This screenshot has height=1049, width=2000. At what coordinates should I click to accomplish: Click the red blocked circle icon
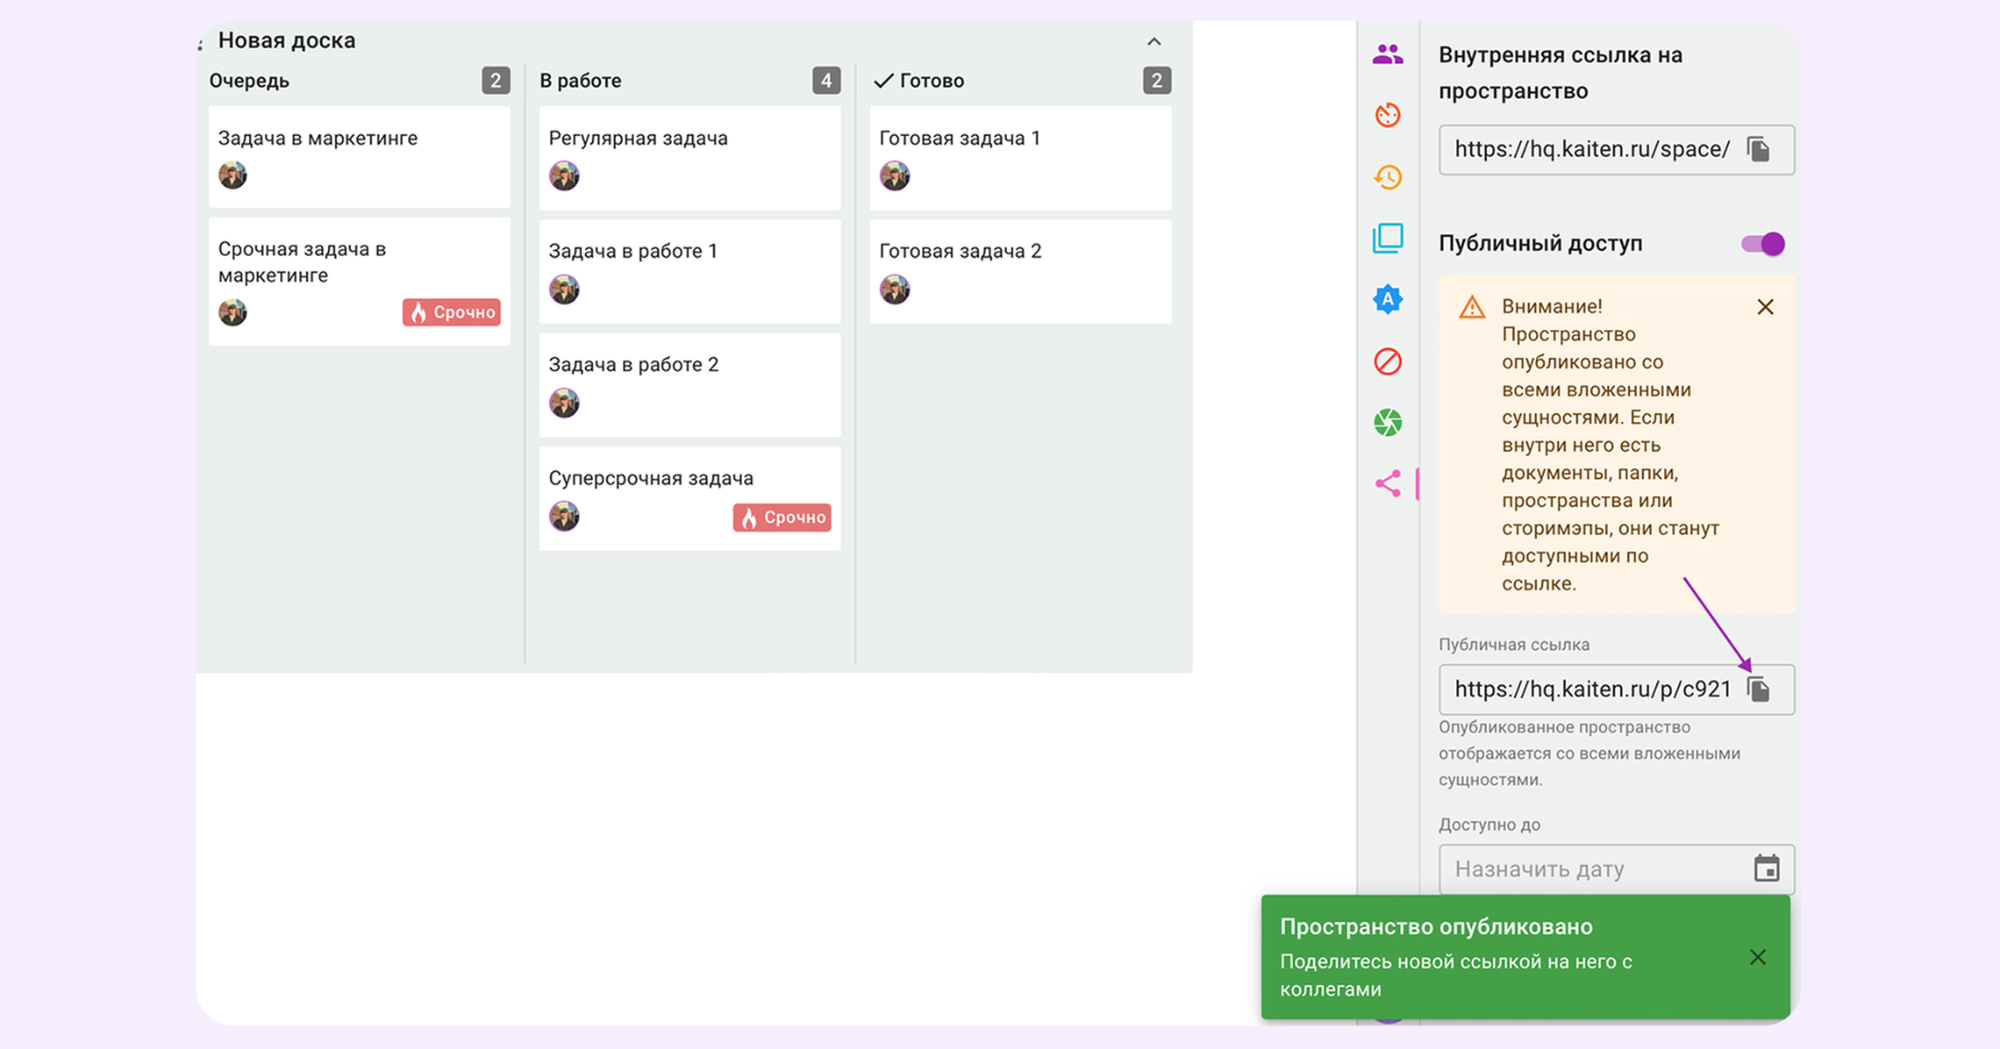(x=1387, y=361)
